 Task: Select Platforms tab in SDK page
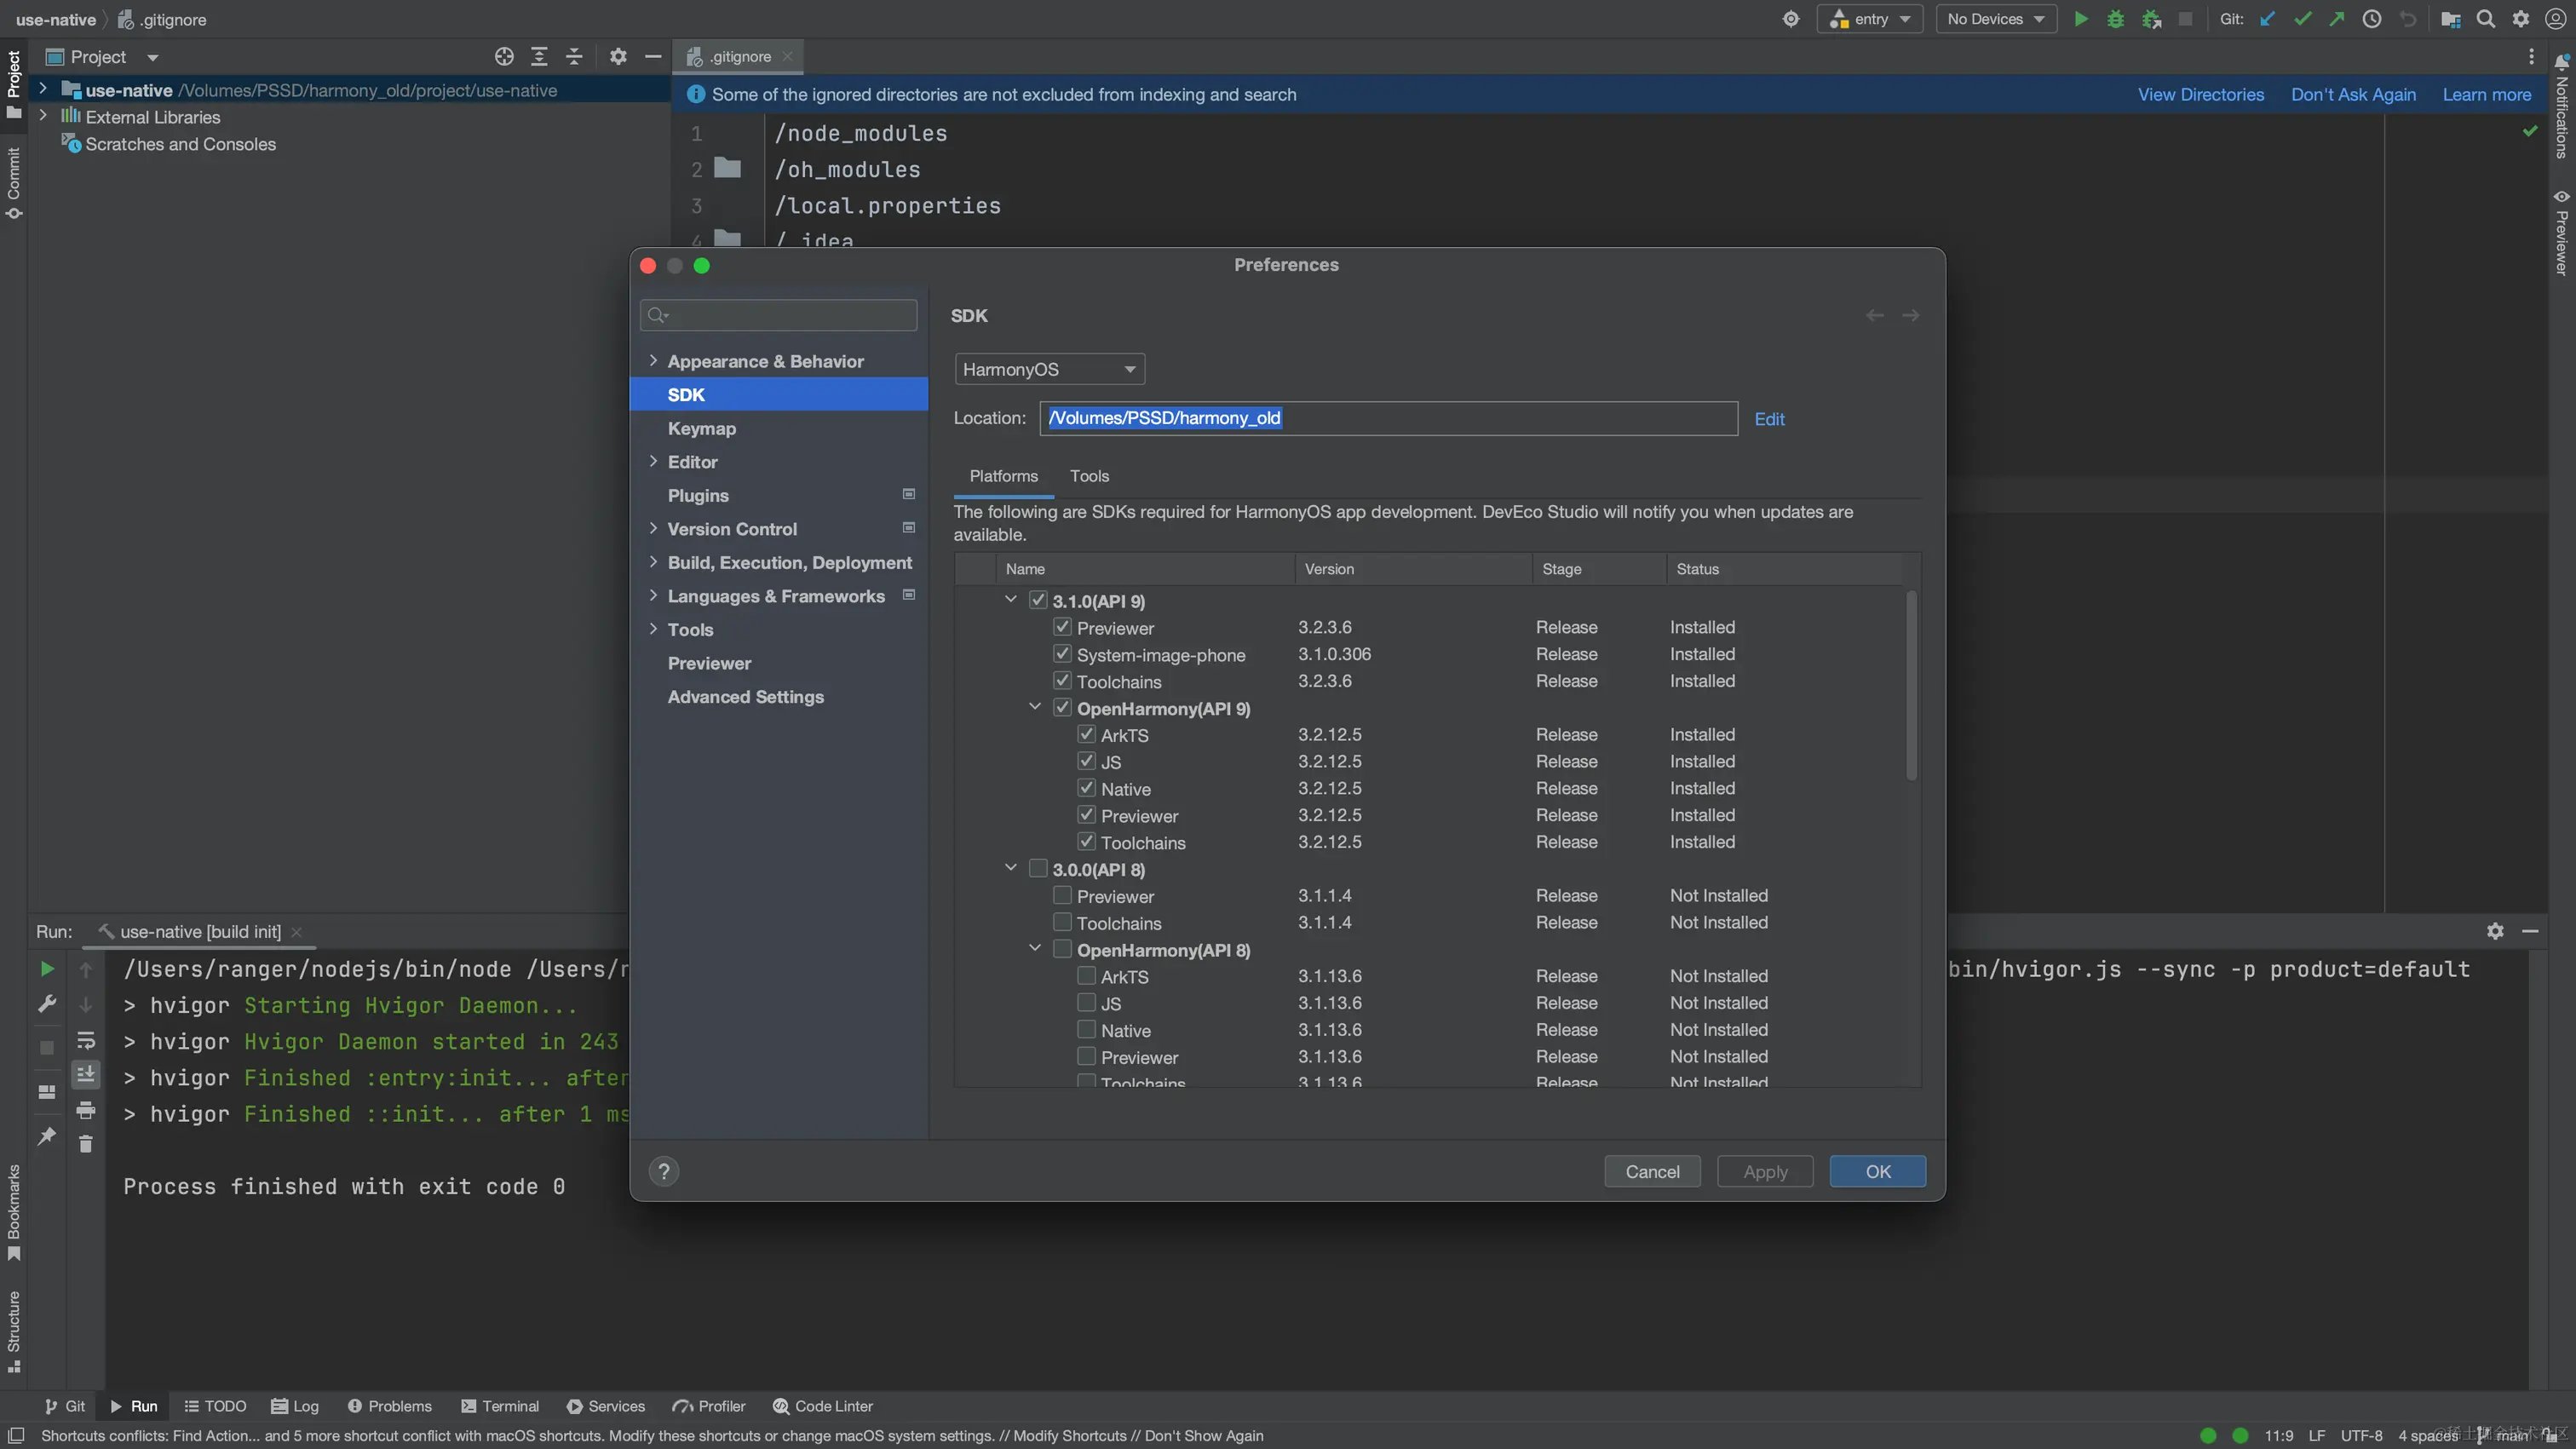click(1003, 476)
